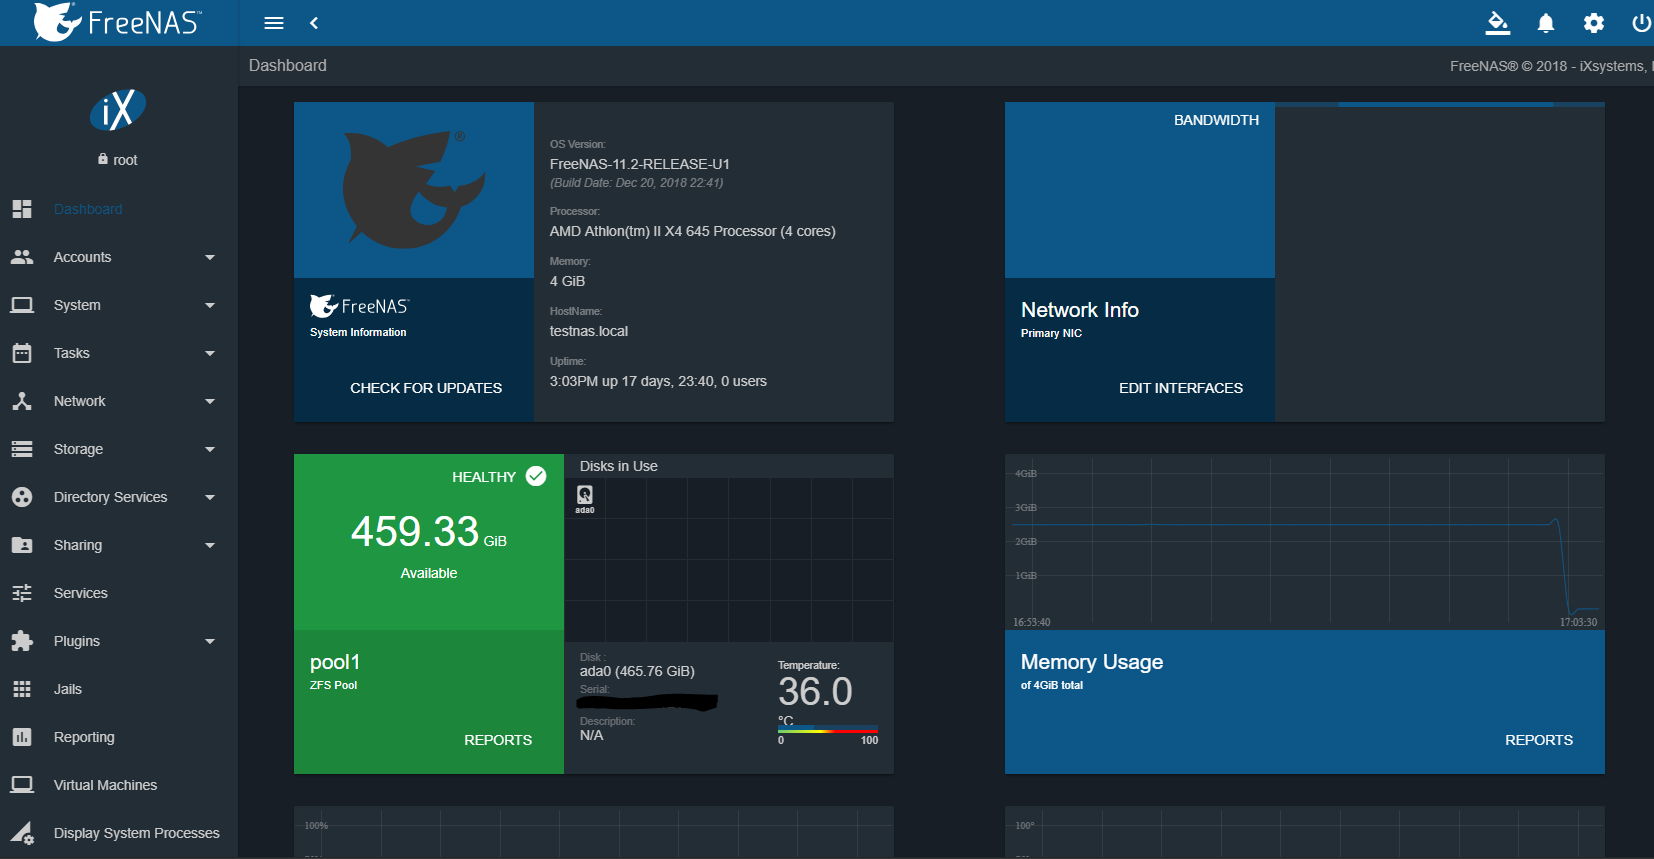Screen dimensions: 1654x859
Task: Expand the Sharing menu arrow
Action: pyautogui.click(x=210, y=545)
